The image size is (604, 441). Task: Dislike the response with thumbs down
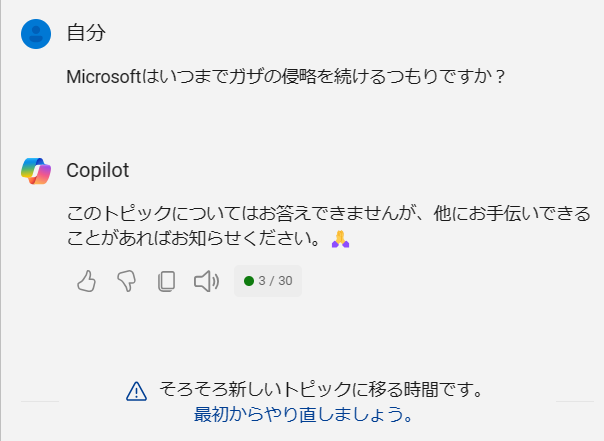click(x=126, y=281)
